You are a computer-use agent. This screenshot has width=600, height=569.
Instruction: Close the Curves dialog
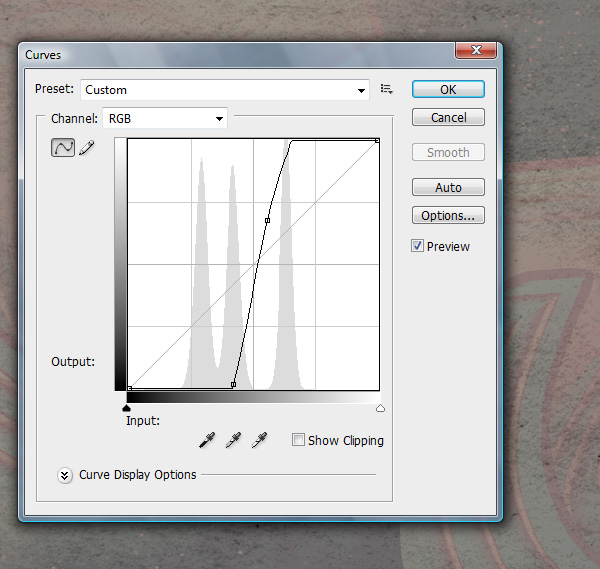point(476,50)
